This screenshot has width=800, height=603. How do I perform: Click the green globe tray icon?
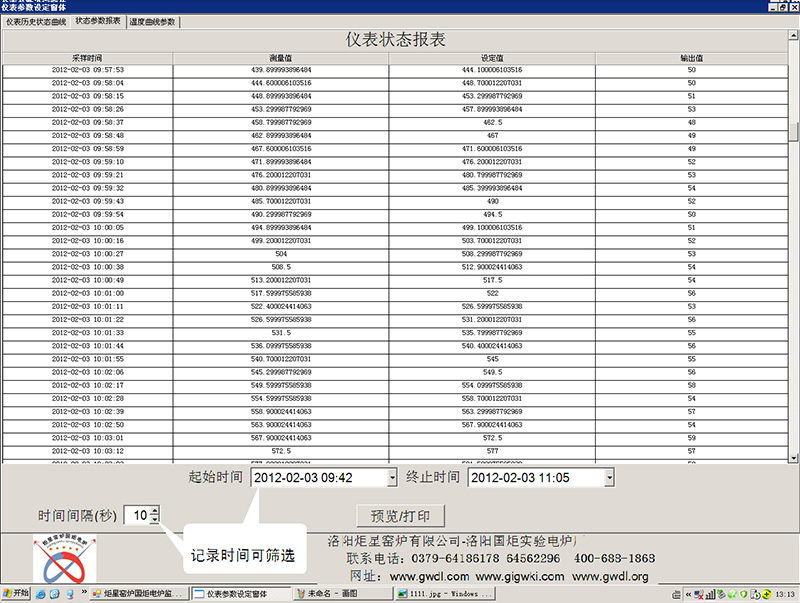732,593
